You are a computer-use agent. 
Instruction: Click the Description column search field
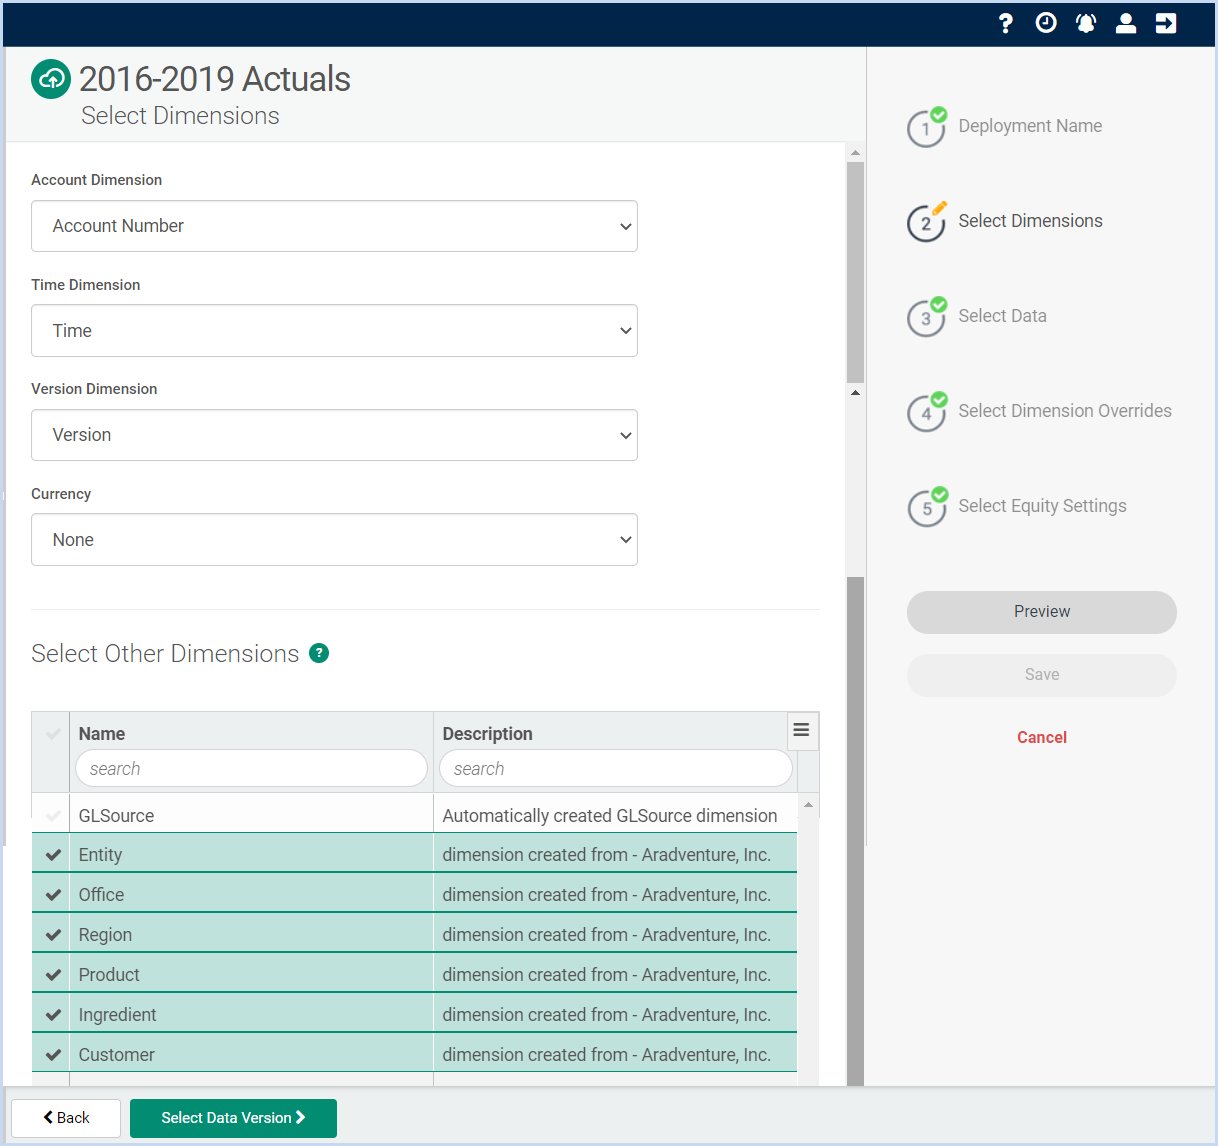tap(616, 768)
